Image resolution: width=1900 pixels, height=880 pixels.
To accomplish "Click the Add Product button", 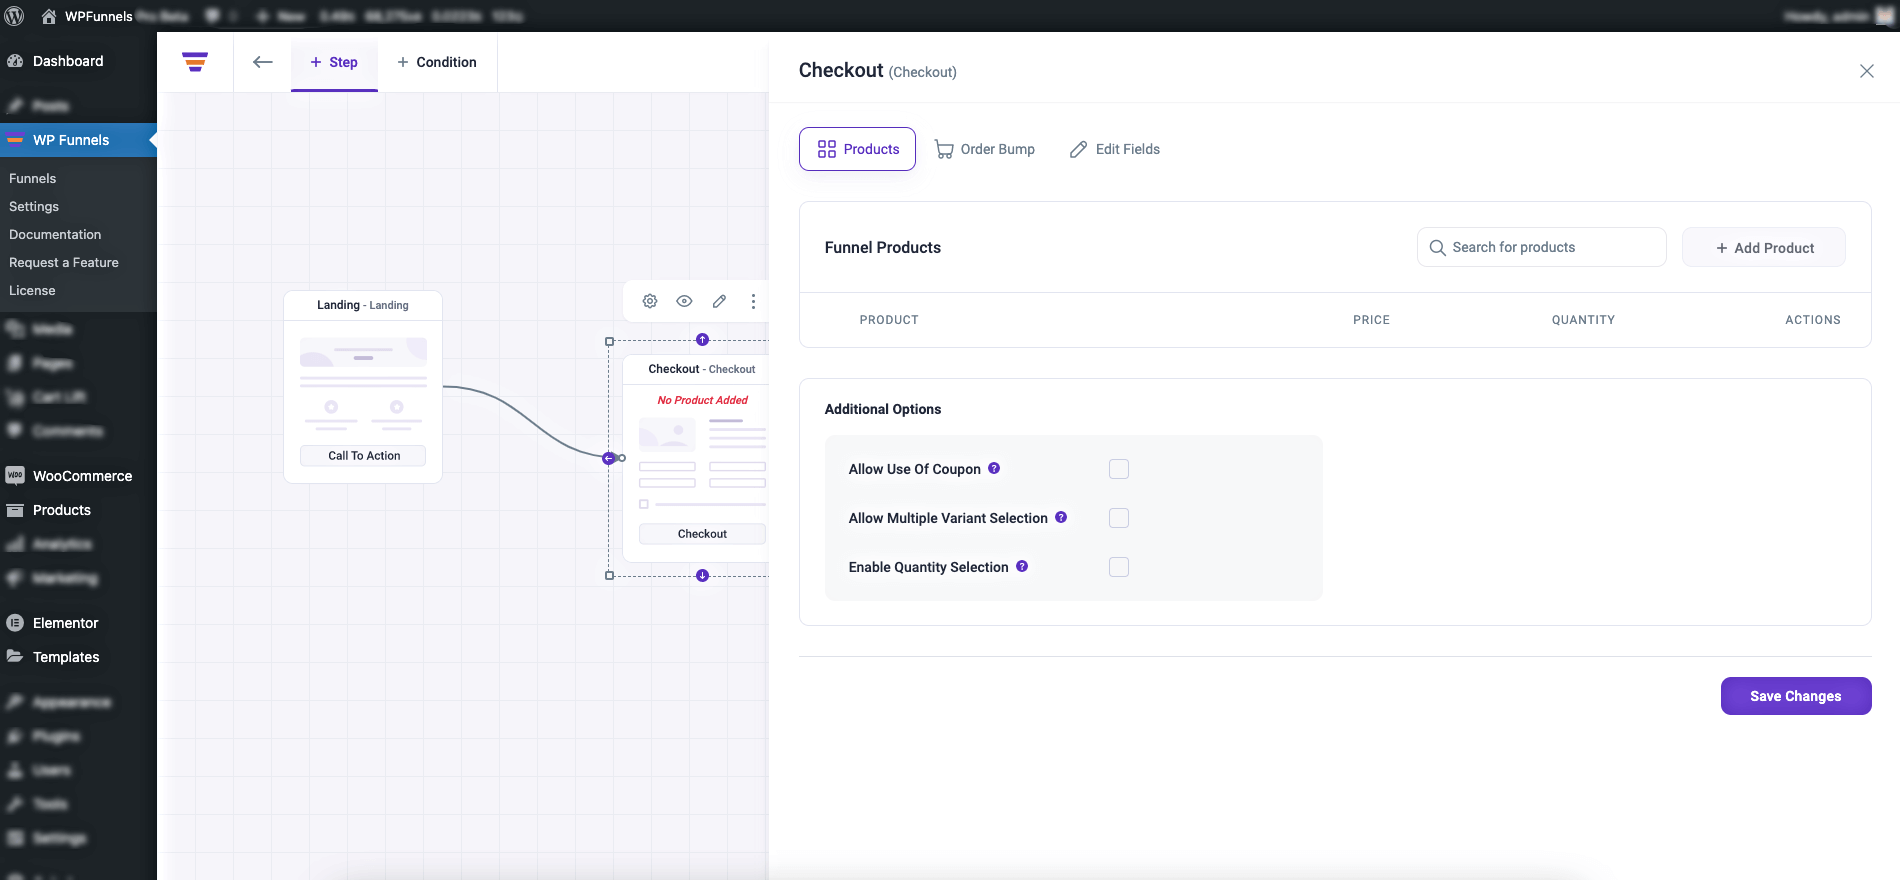I will [x=1764, y=247].
